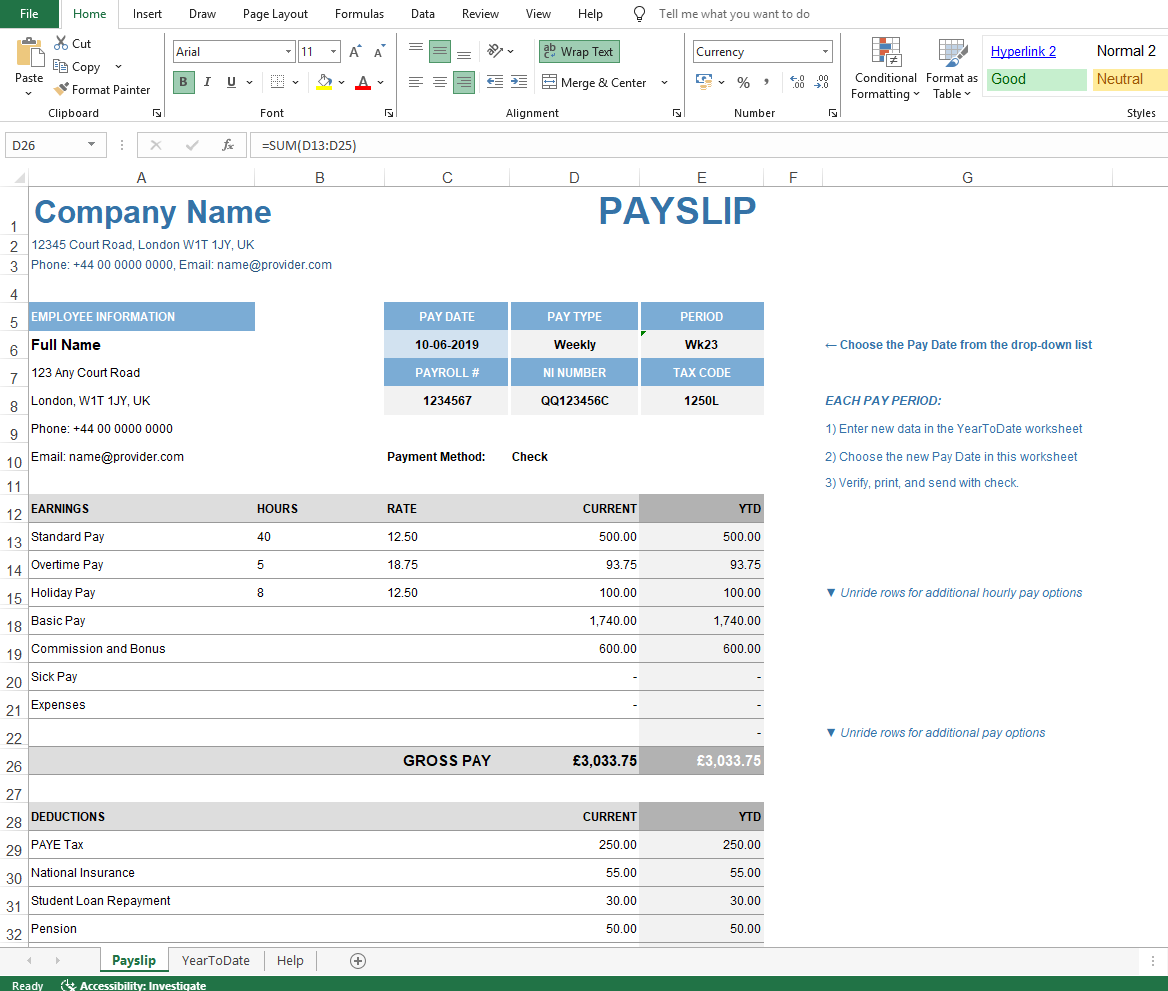Center text horizontally
1168x991 pixels.
439,82
